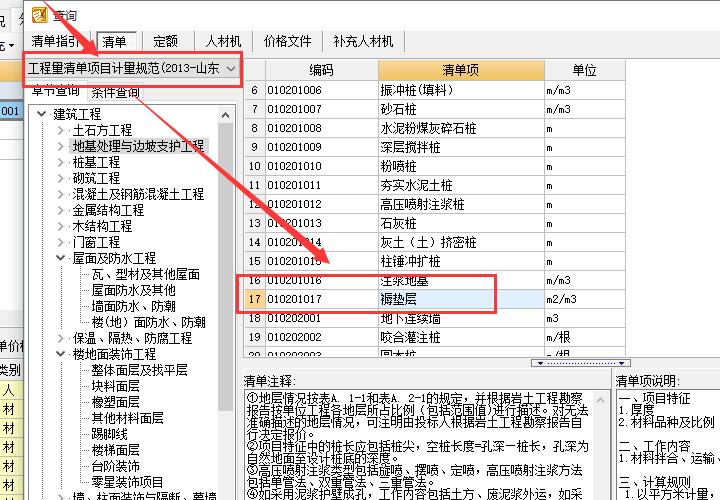Expand the 混凝土及钢筋混凝土工程 node
This screenshot has width=720, height=500.
click(61, 194)
